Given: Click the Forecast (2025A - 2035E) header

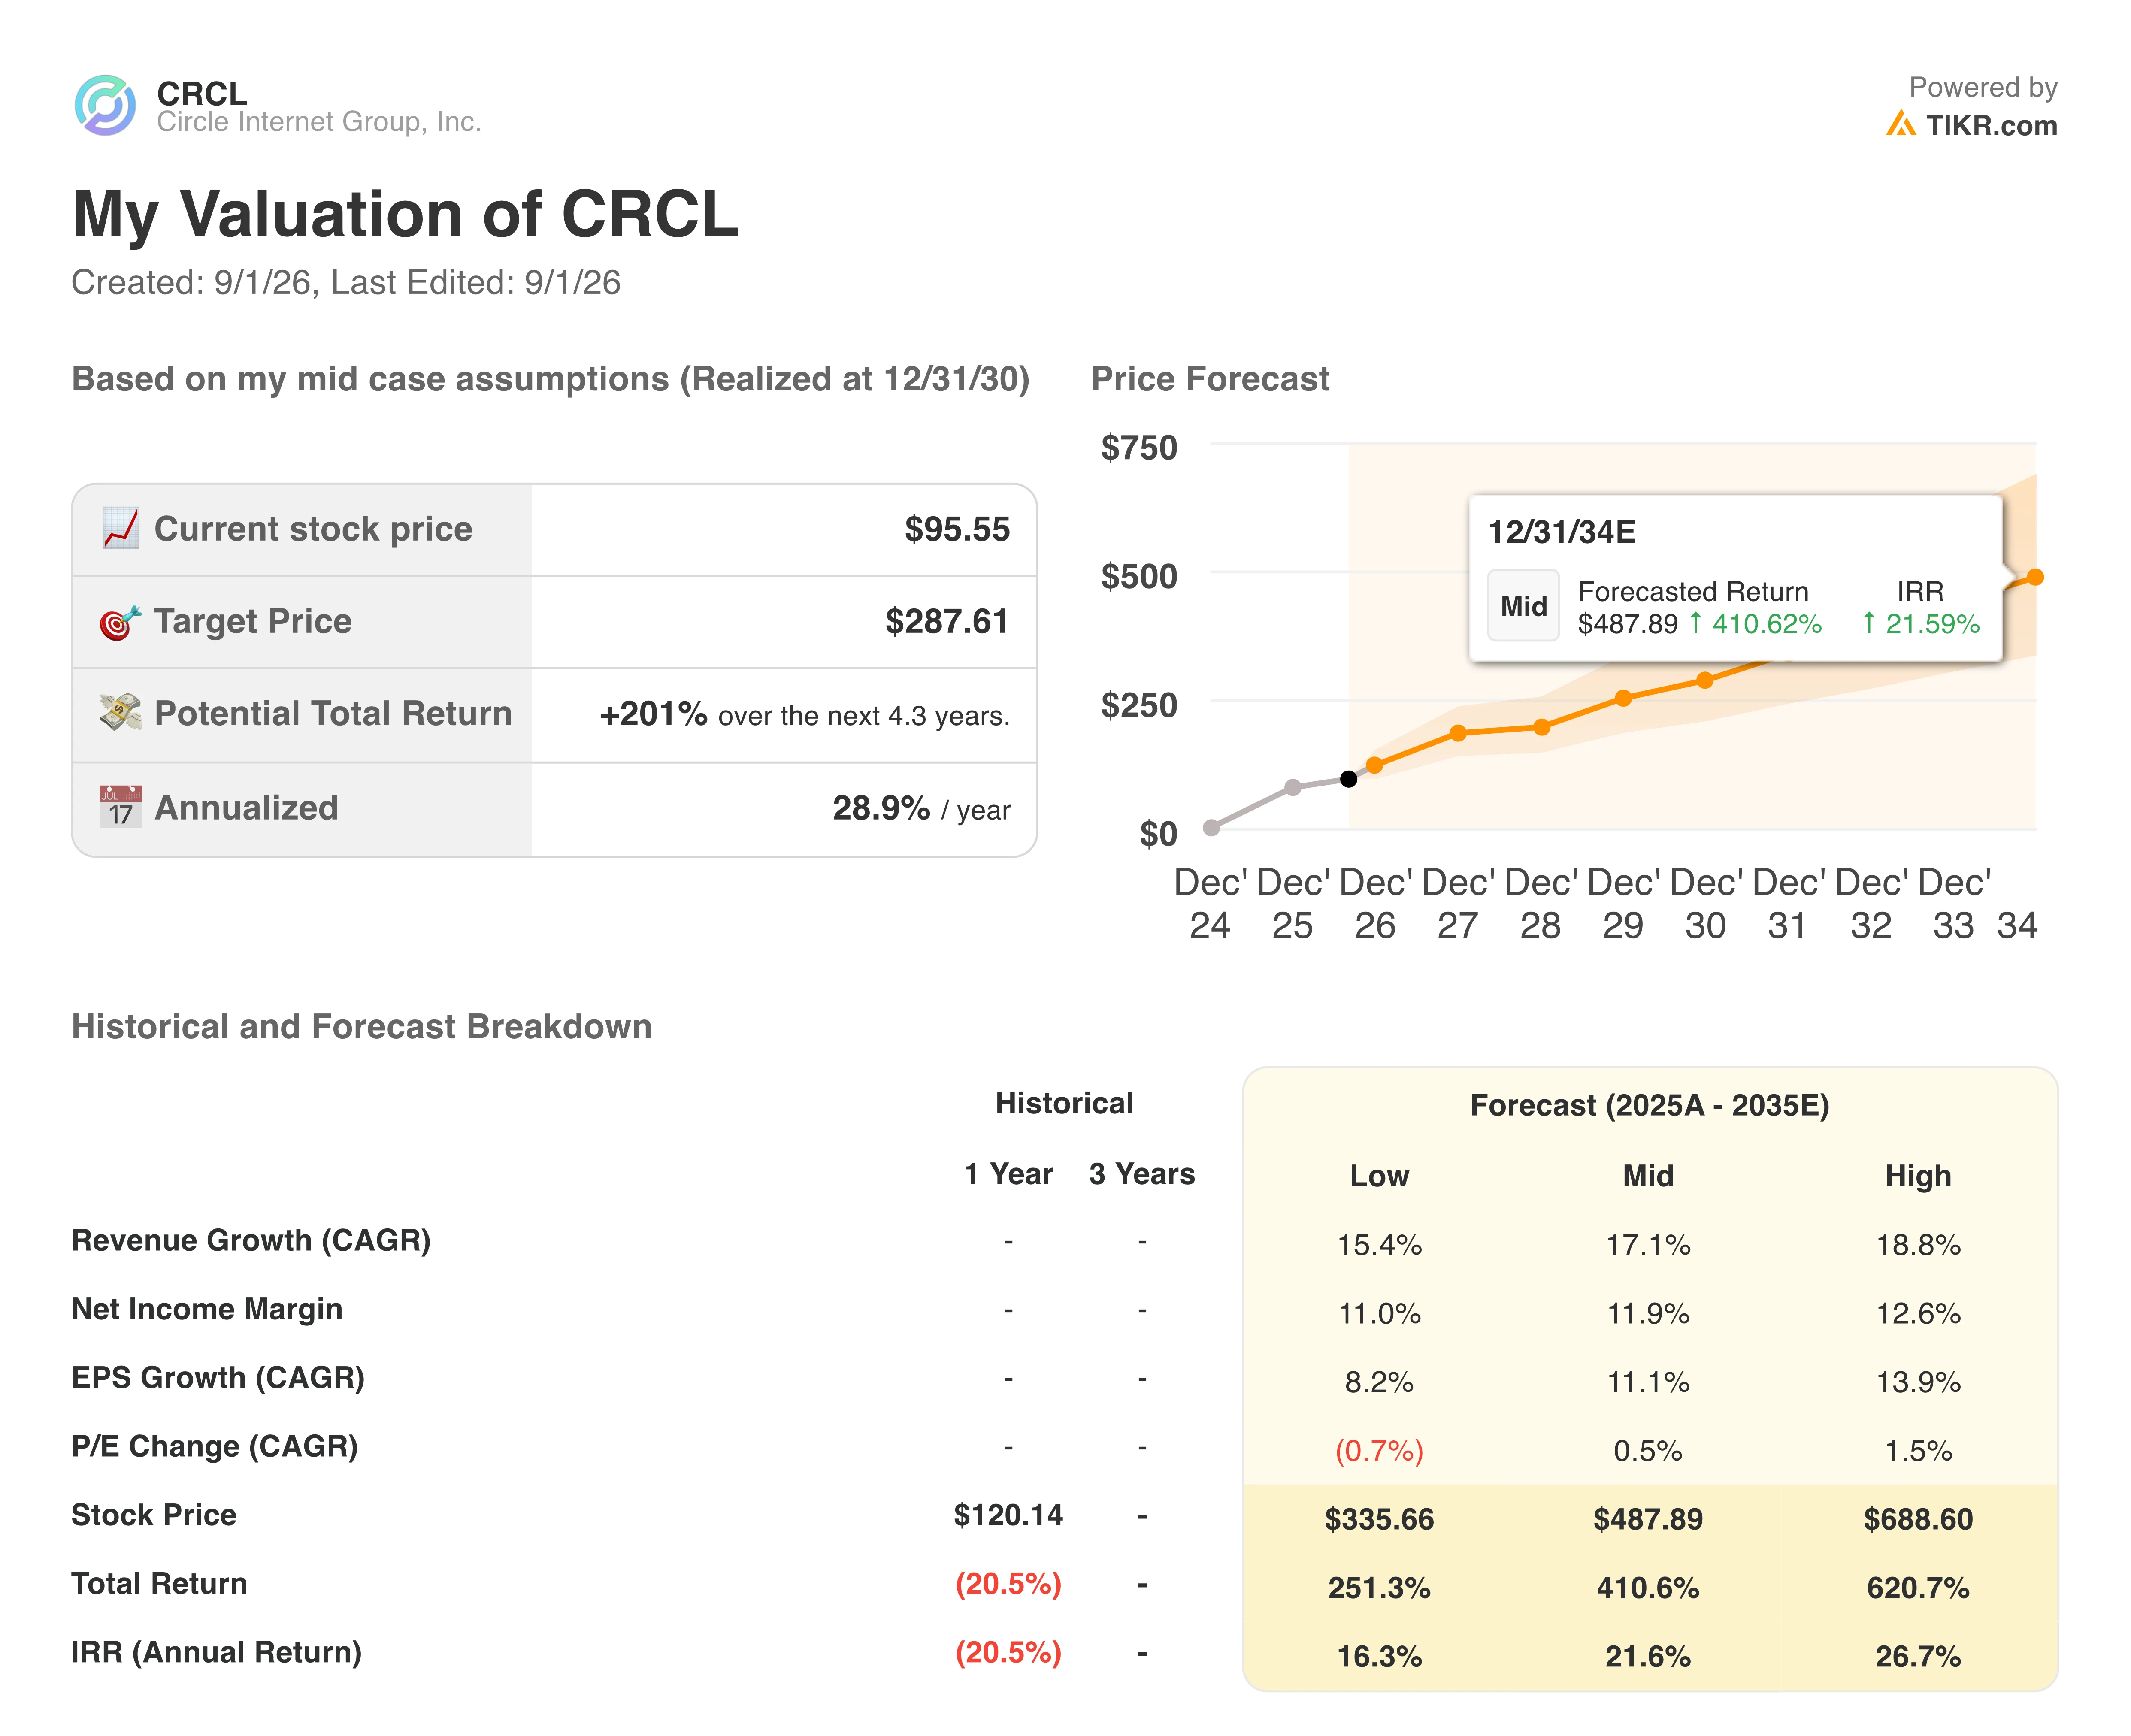Looking at the screenshot, I should pos(1649,1106).
